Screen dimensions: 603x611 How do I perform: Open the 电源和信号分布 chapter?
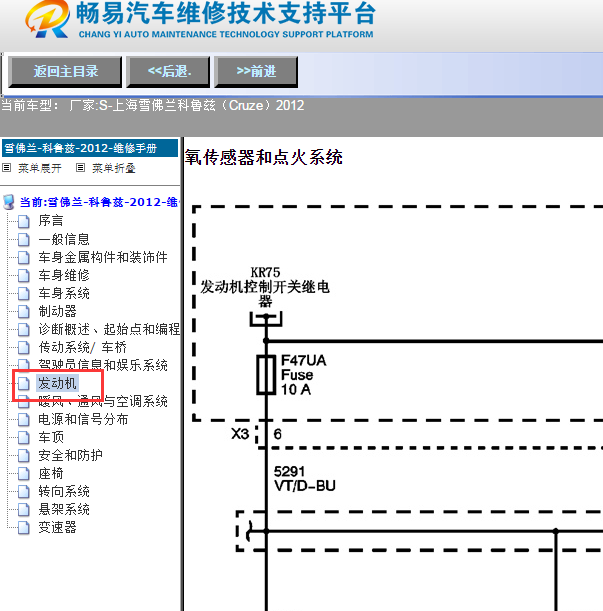(x=83, y=419)
